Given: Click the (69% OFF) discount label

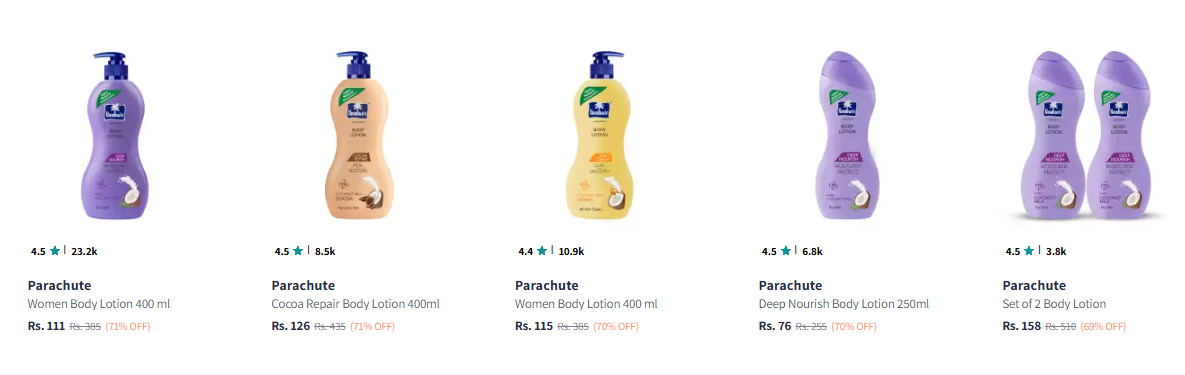Looking at the screenshot, I should coord(1103,327).
